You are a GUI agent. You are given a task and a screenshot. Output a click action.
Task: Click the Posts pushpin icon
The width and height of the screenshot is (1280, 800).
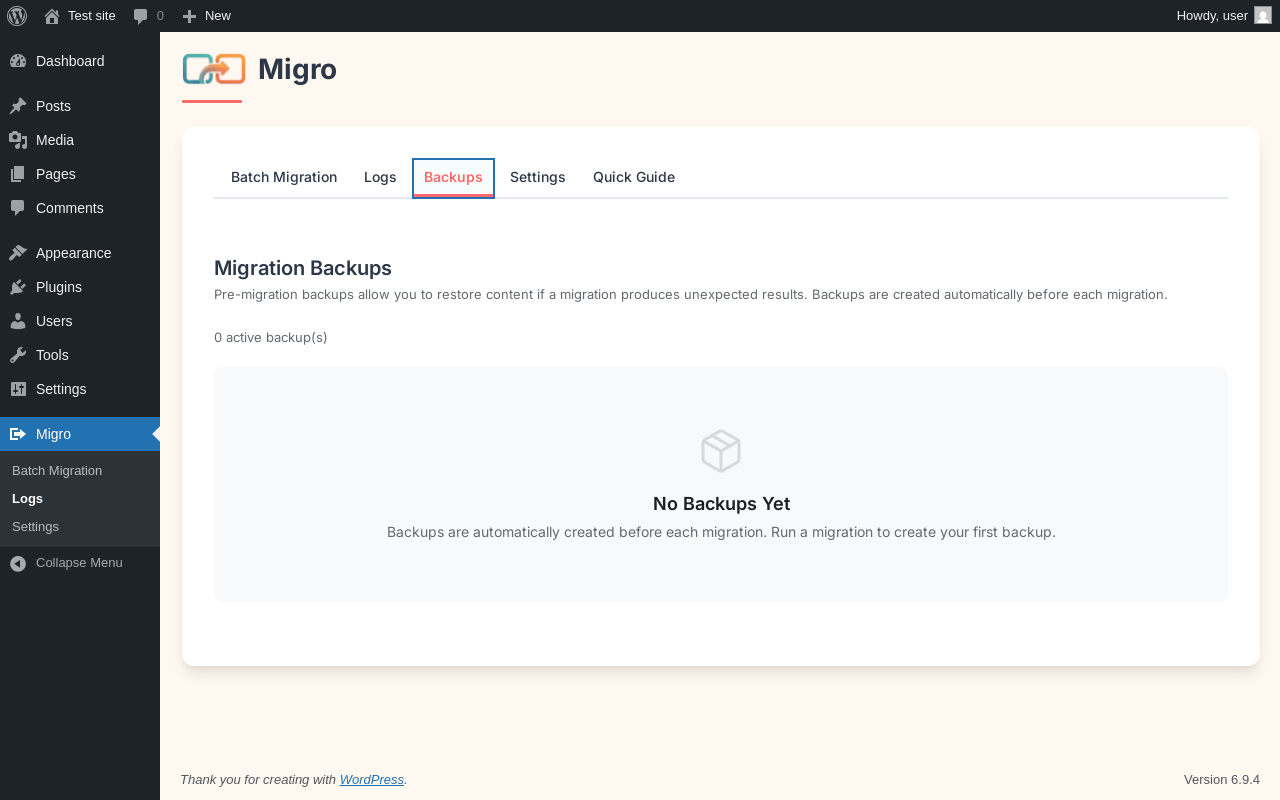18,106
